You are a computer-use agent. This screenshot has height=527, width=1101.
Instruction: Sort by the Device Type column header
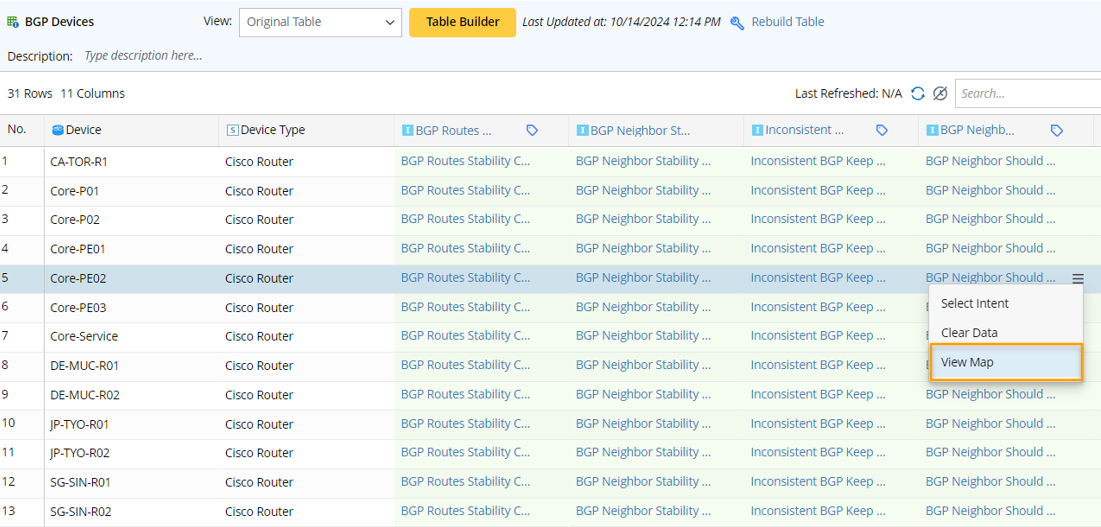pos(273,130)
